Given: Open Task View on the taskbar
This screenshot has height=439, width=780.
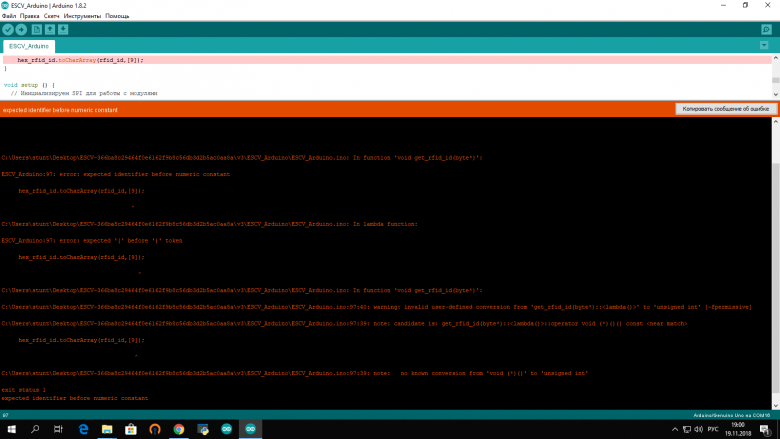Looking at the screenshot, I should pos(58,429).
